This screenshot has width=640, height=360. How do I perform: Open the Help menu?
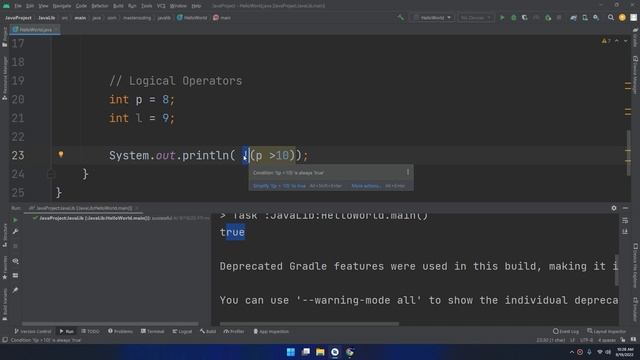196,6
